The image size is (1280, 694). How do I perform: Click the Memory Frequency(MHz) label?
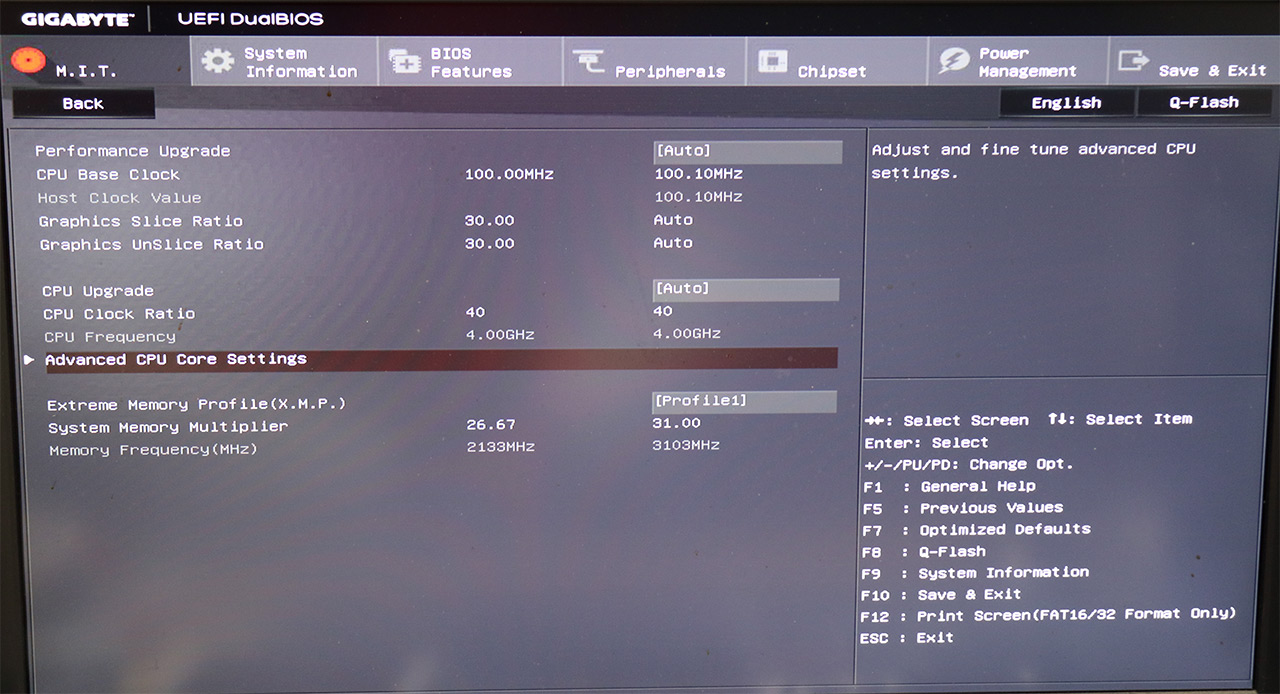153,450
